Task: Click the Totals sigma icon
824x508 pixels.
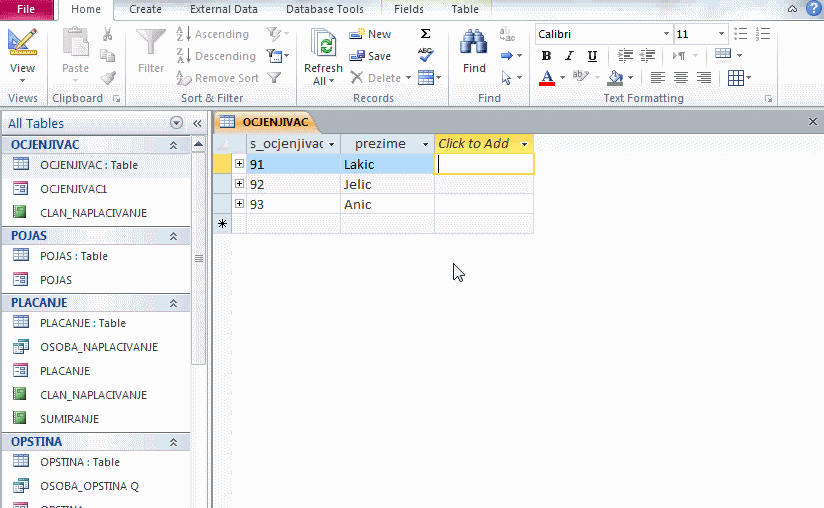Action: tap(425, 34)
